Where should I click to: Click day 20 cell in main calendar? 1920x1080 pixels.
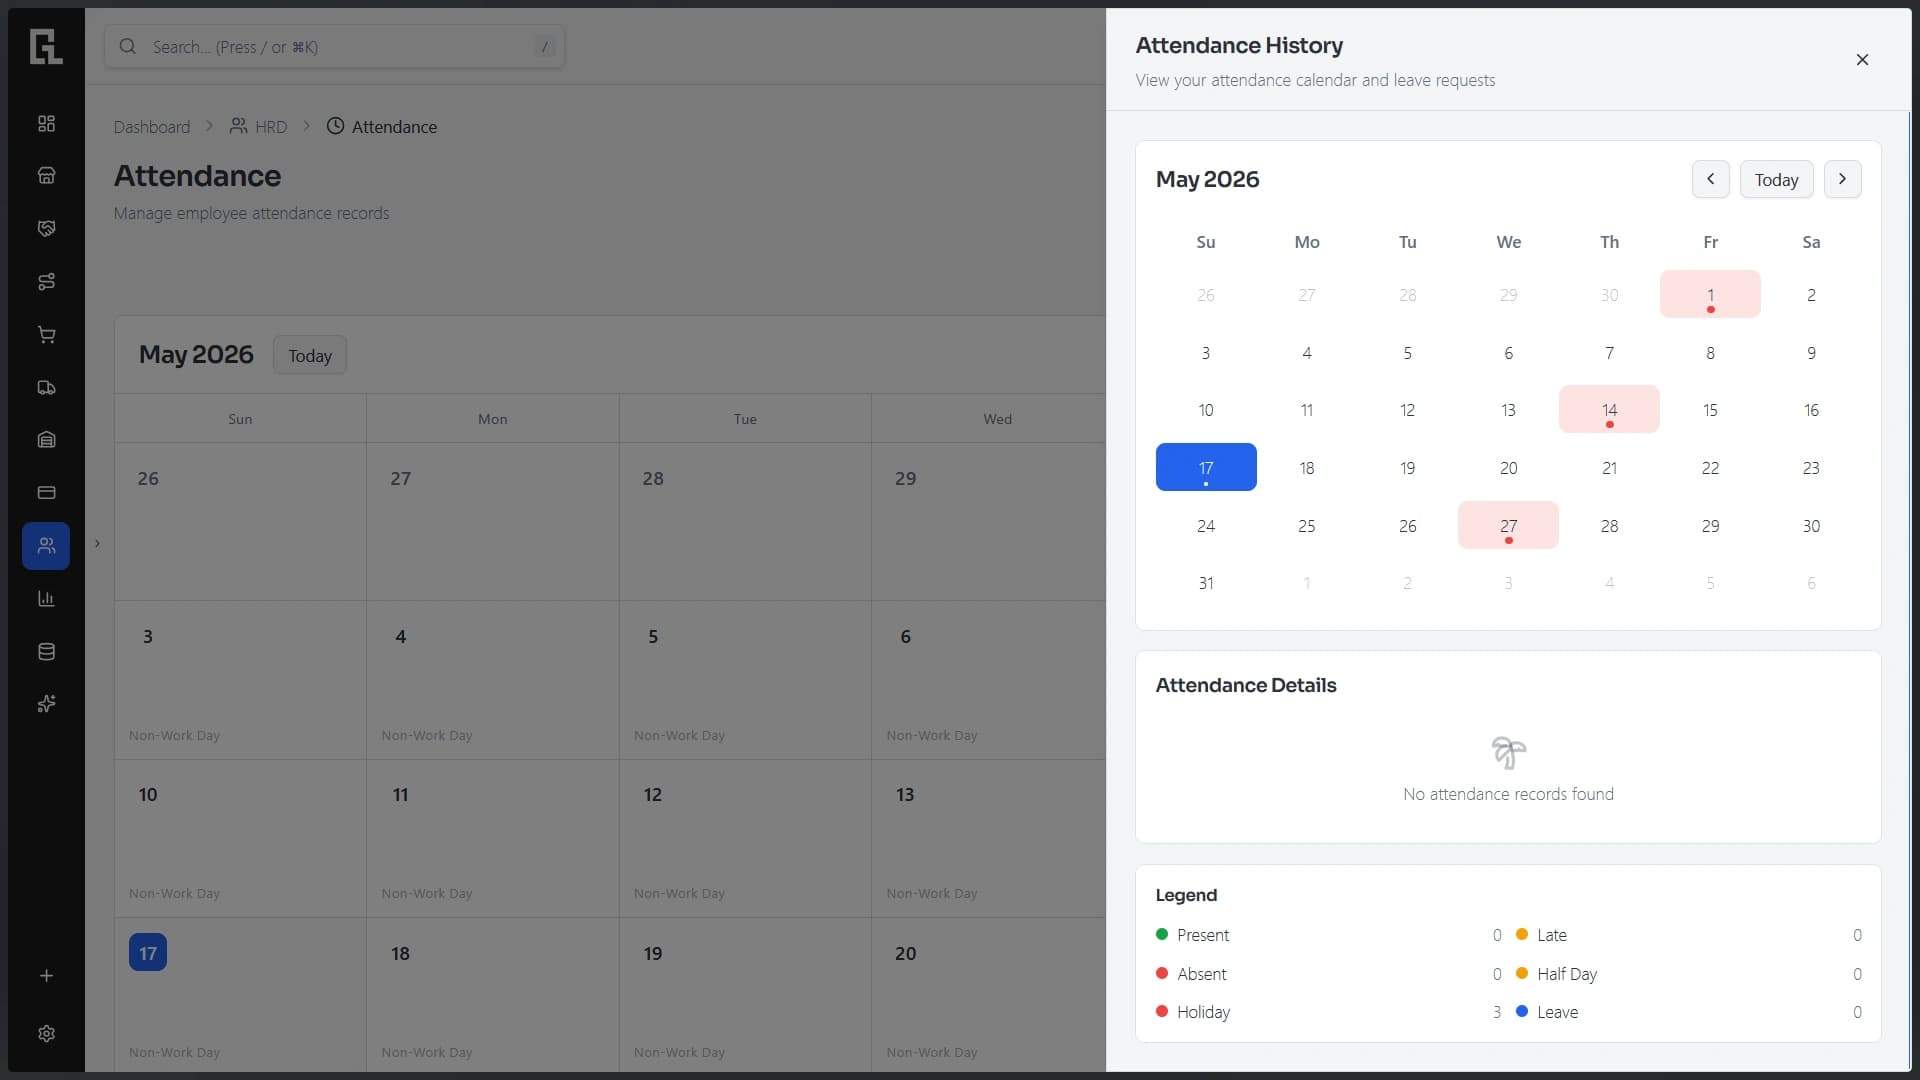coord(988,995)
